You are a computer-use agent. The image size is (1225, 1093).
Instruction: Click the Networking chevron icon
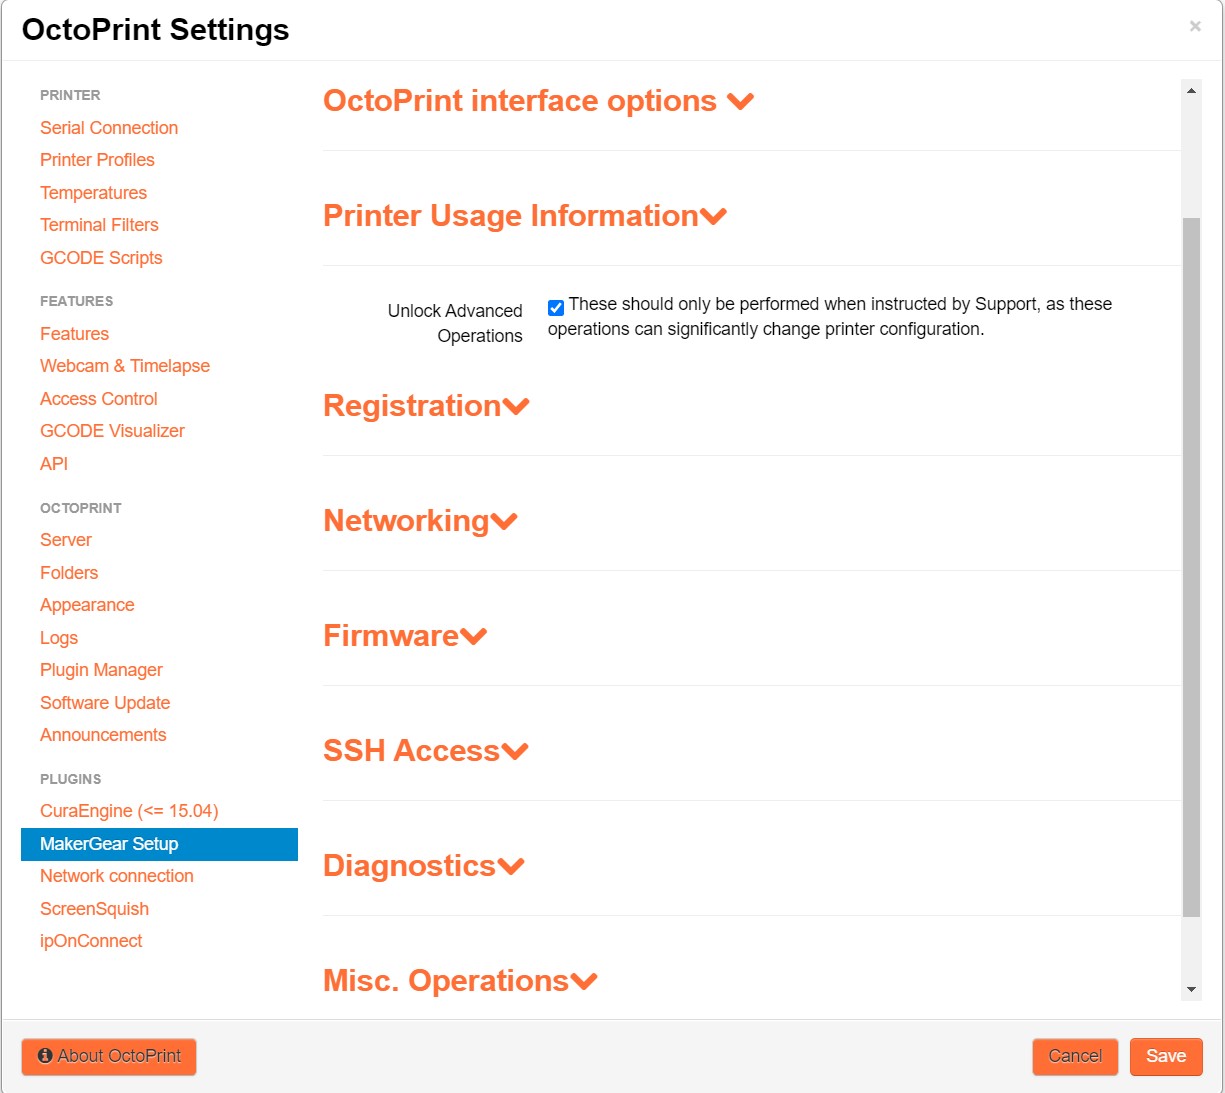(504, 522)
